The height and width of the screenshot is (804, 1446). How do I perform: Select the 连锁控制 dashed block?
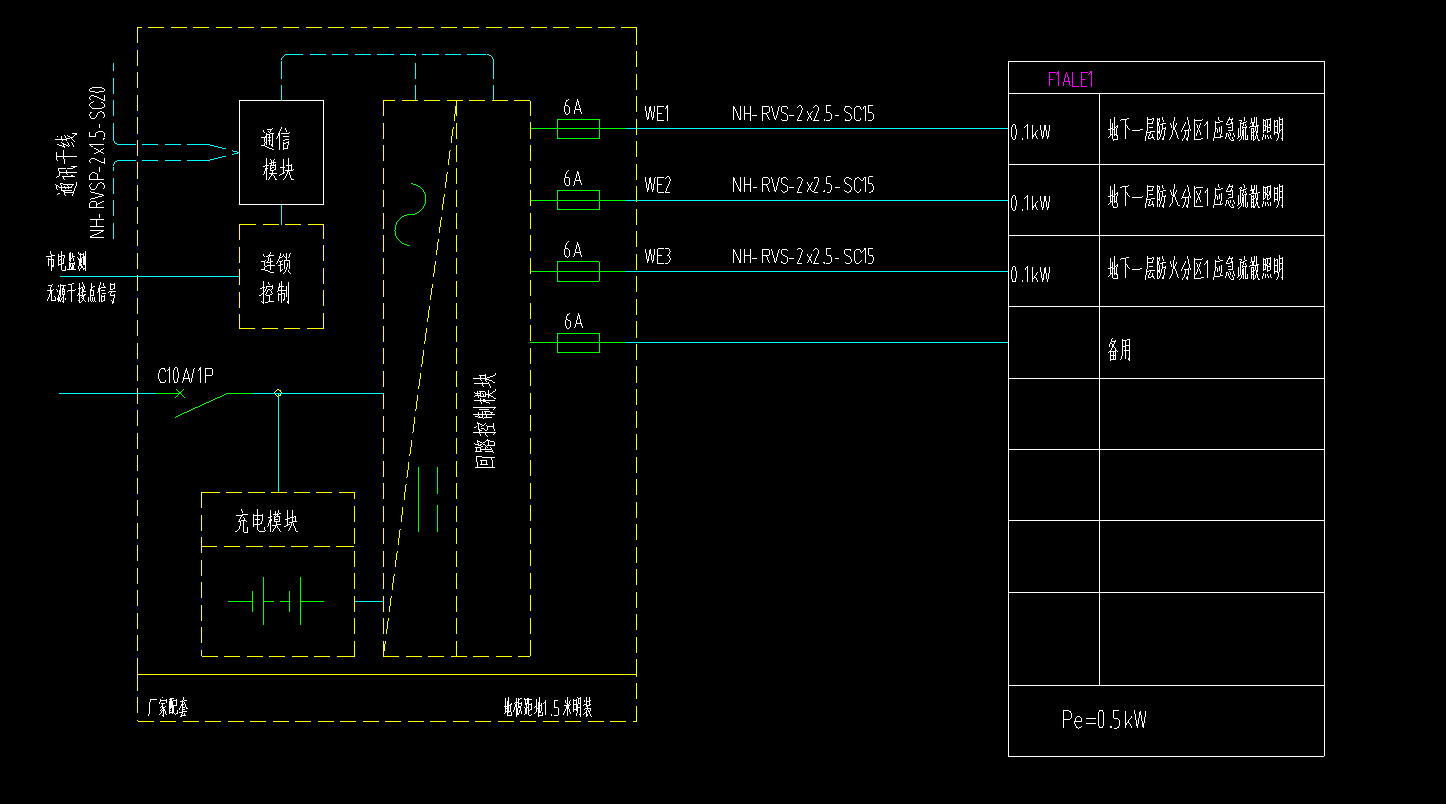coord(281,276)
